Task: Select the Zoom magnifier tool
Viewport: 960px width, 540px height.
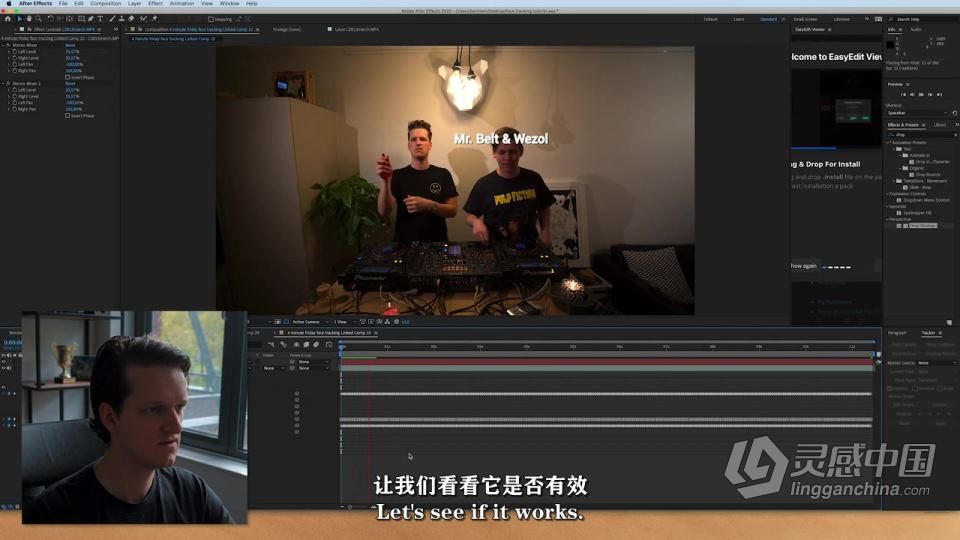Action: [38, 19]
